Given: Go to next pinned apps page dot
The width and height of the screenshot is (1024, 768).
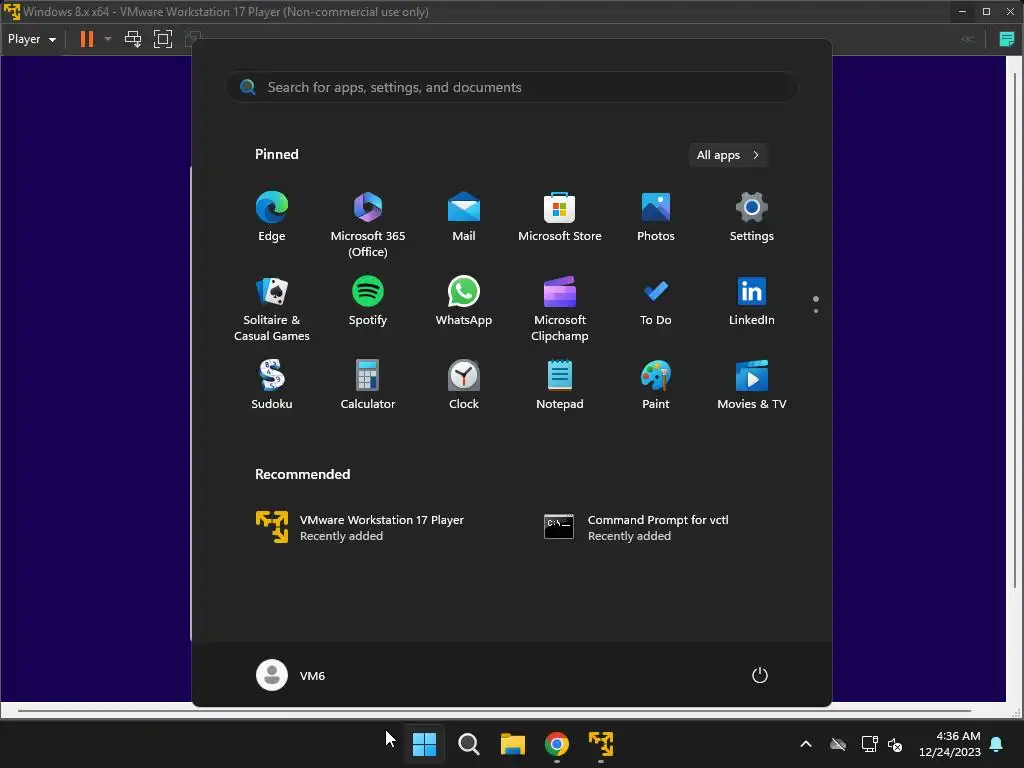Looking at the screenshot, I should pyautogui.click(x=816, y=311).
